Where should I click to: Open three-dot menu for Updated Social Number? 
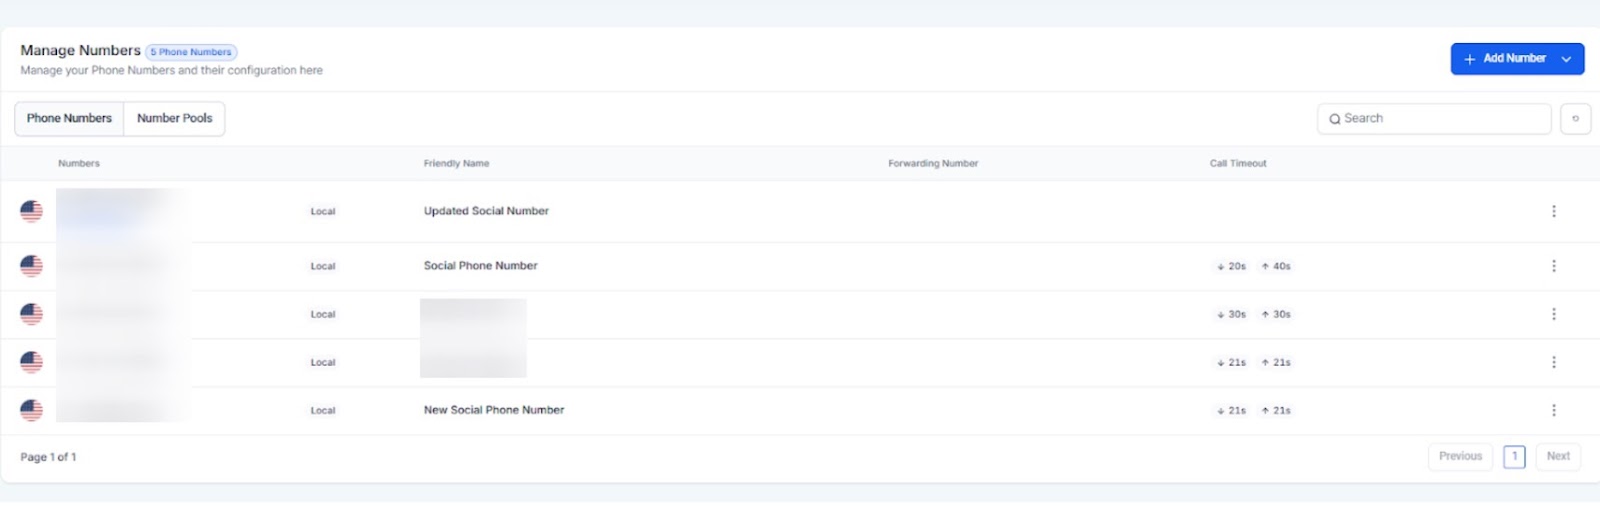[x=1553, y=211]
